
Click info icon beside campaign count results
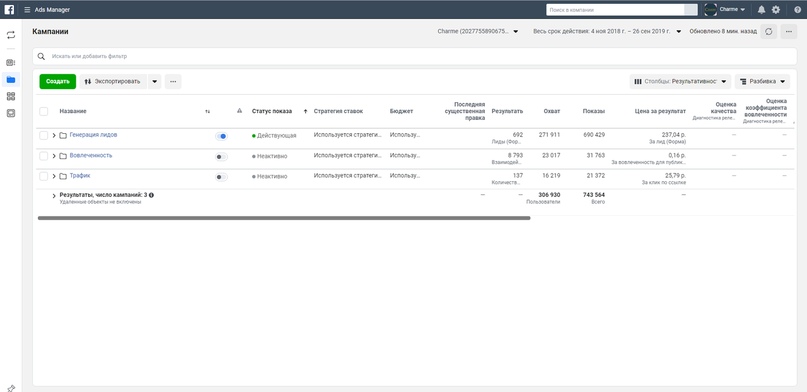(x=151, y=195)
